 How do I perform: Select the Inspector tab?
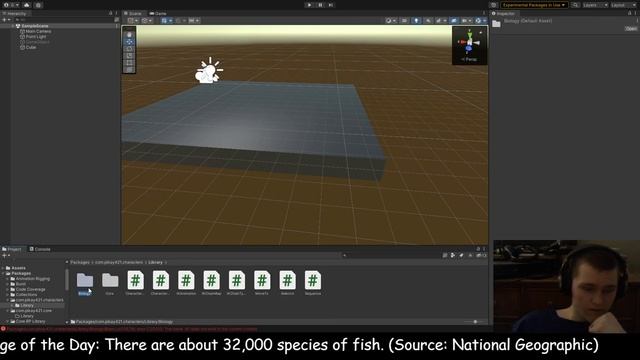(504, 13)
